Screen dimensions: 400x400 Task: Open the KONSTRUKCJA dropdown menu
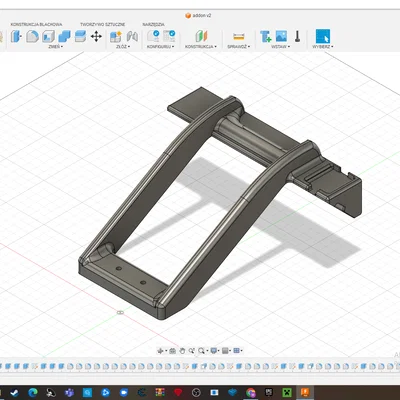pyautogui.click(x=201, y=47)
